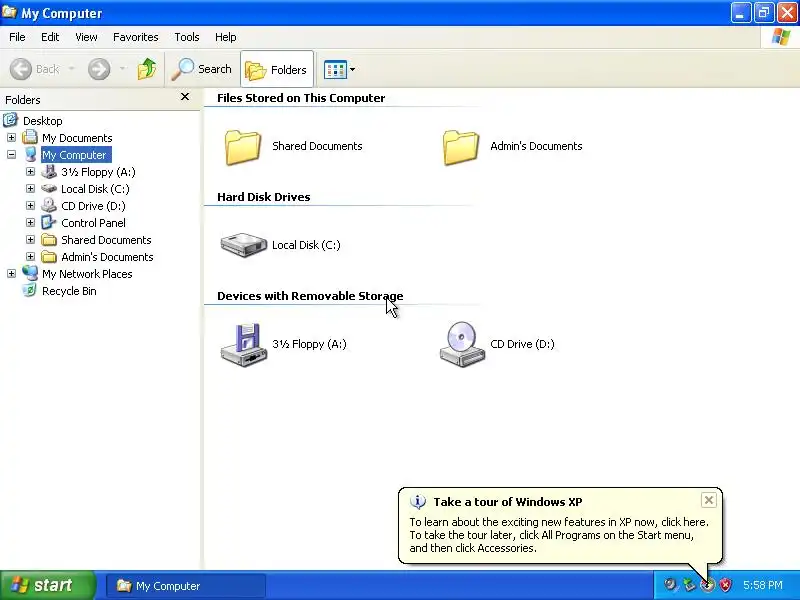Close the Windows XP tour balloon

709,500
